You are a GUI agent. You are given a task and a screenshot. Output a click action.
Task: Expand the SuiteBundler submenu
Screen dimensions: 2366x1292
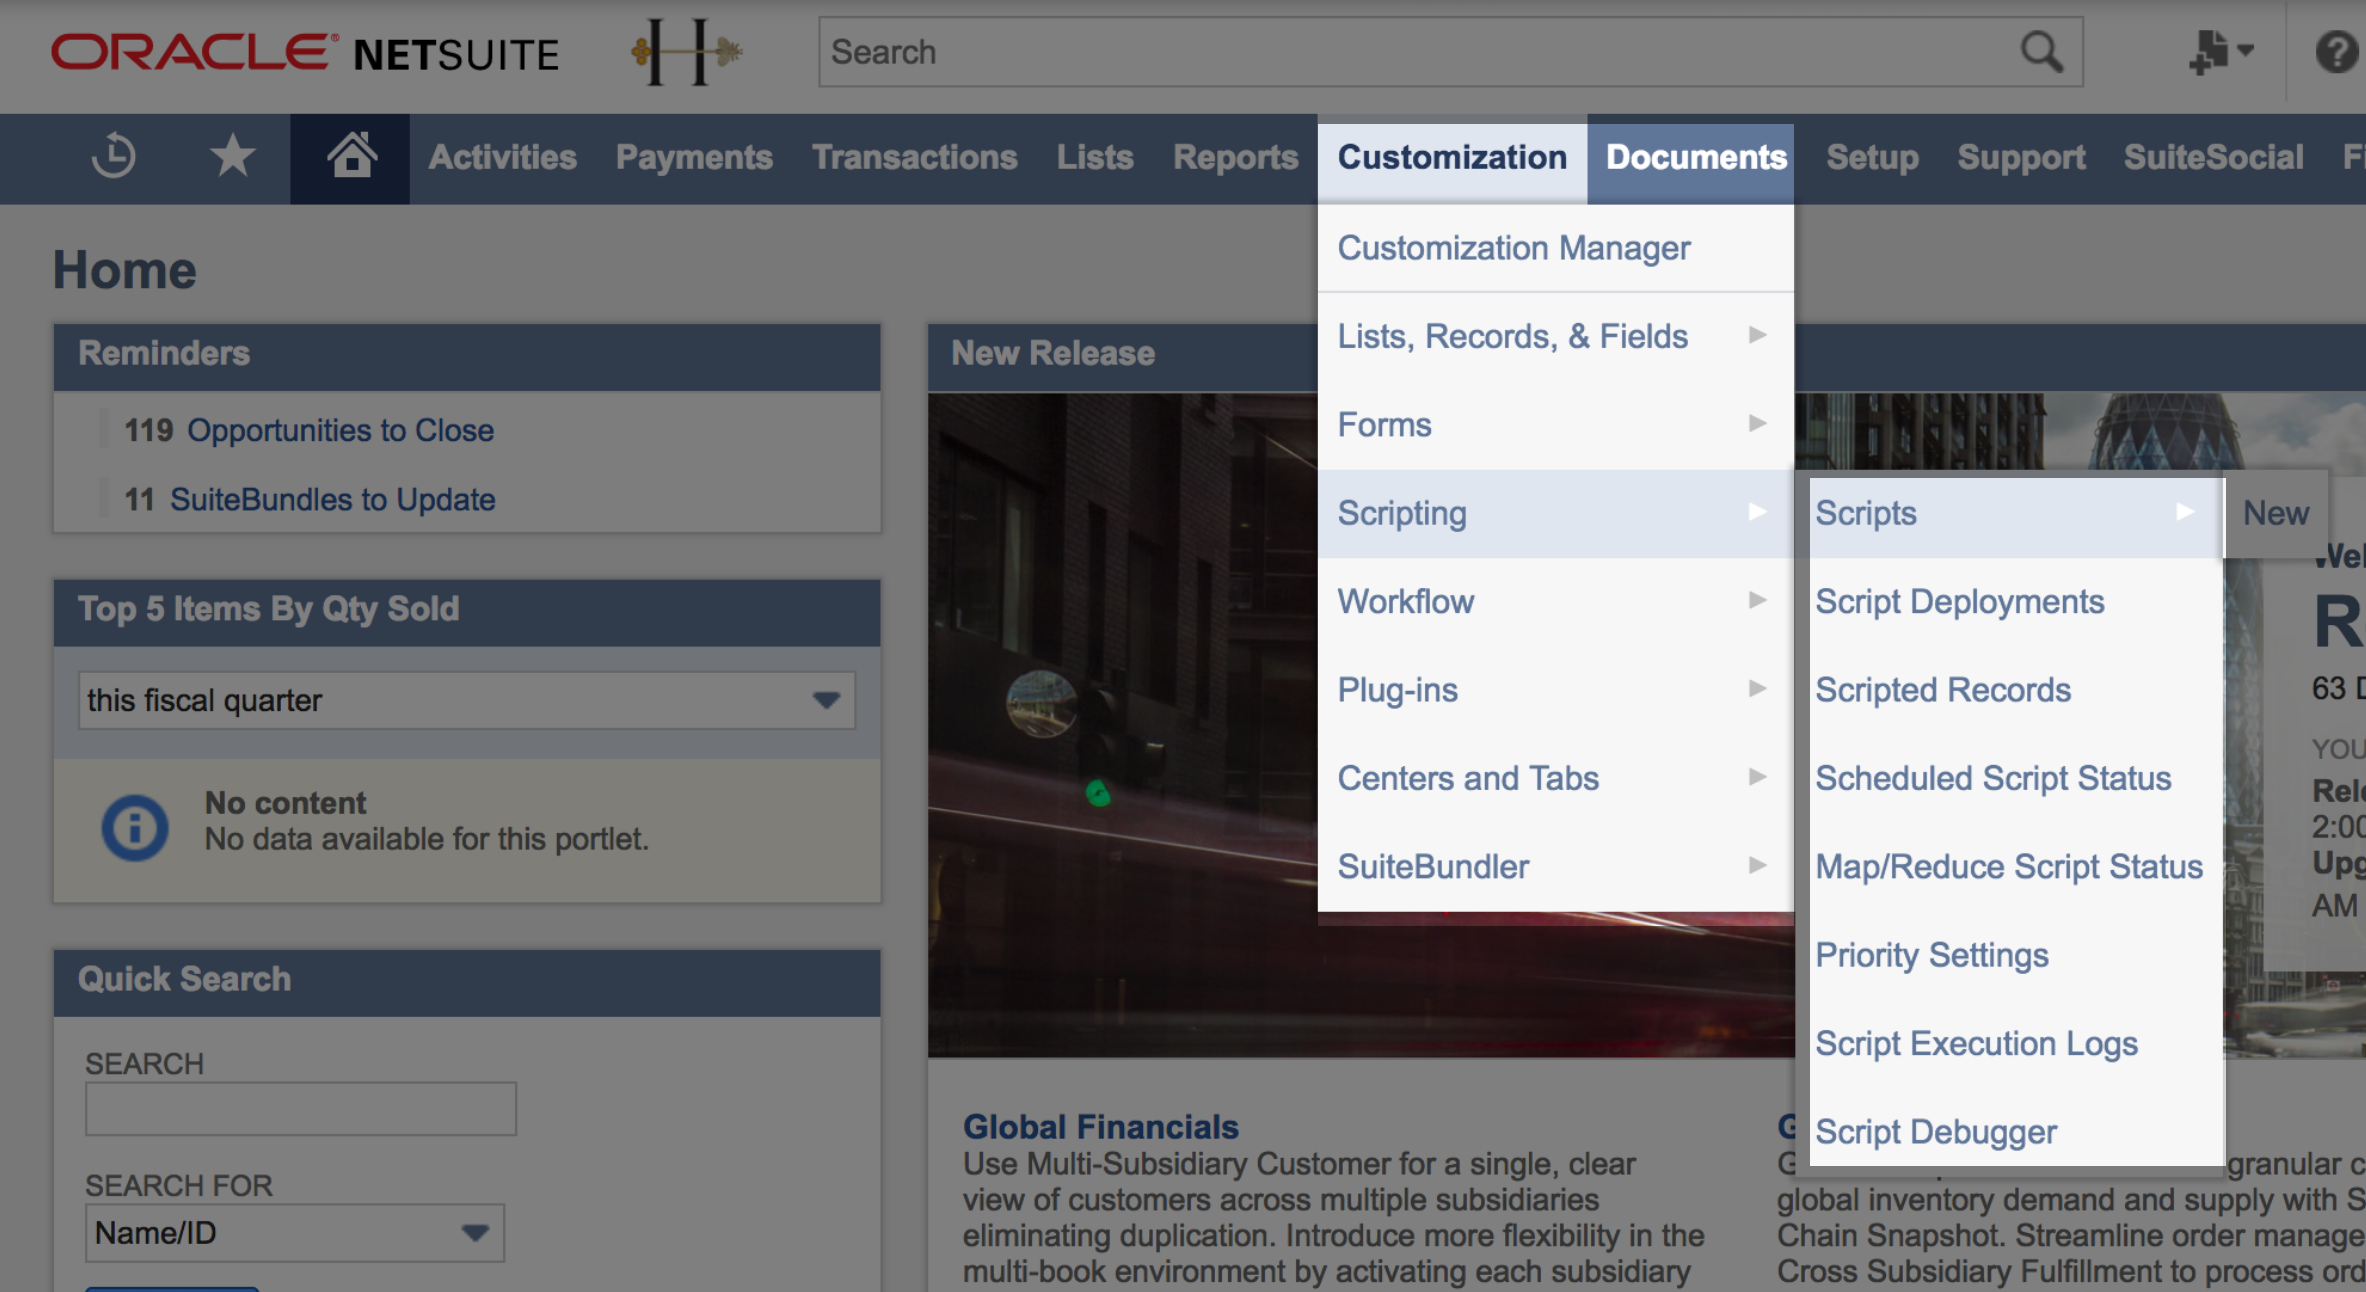click(1555, 866)
